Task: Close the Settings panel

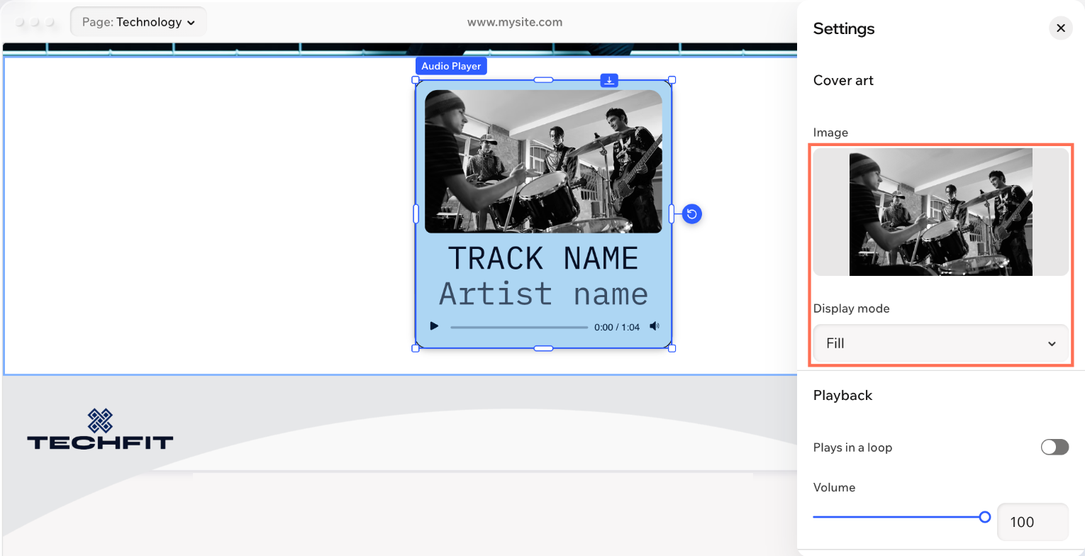Action: (1060, 28)
